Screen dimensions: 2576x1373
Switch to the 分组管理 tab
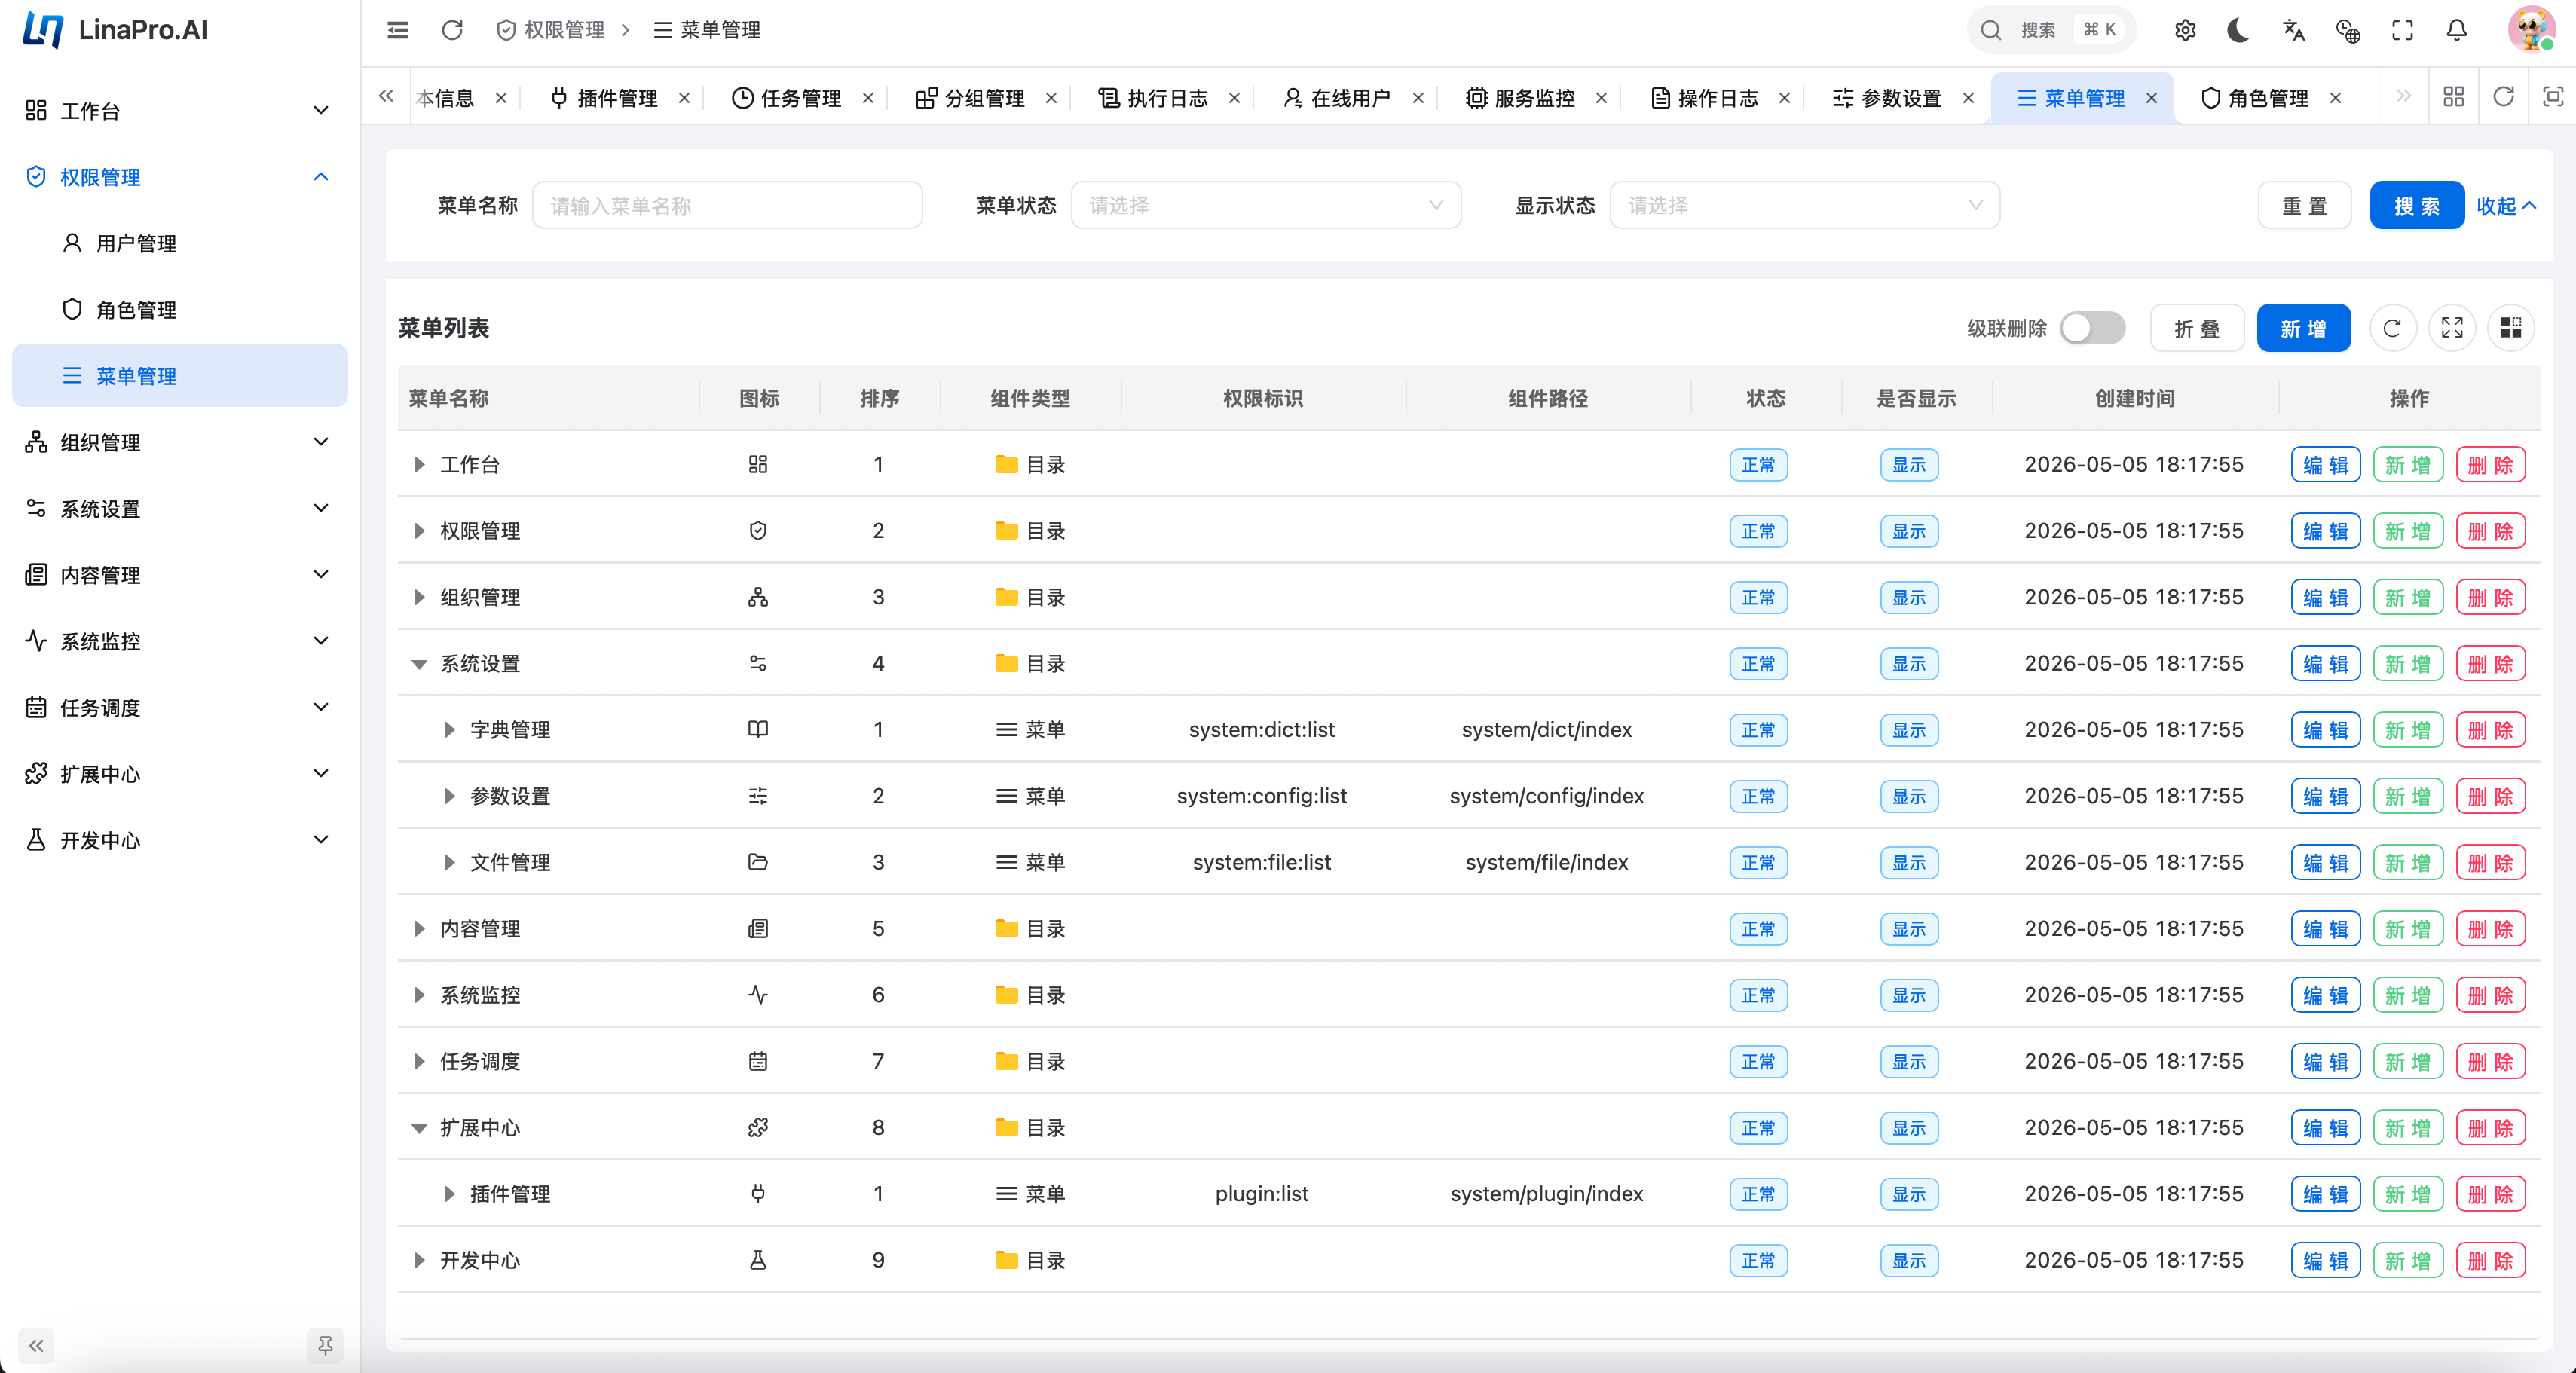[x=971, y=98]
